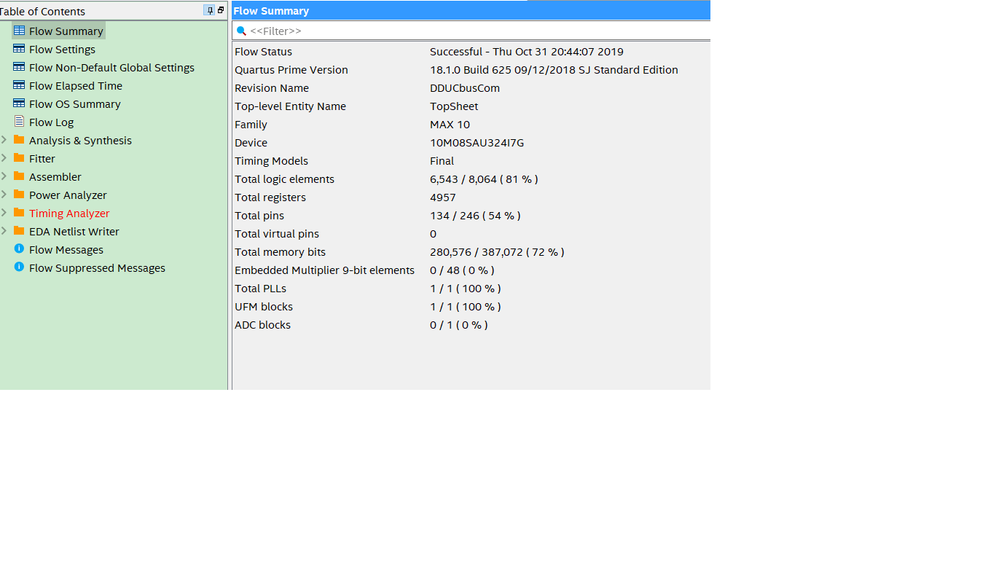Open Flow Suppressed Messages
The width and height of the screenshot is (999, 564).
click(x=97, y=268)
